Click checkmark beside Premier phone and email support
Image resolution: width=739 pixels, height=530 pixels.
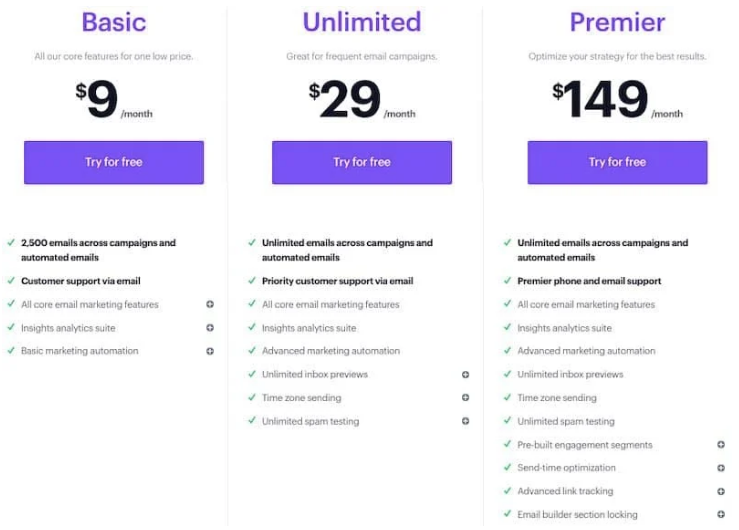[x=506, y=281]
